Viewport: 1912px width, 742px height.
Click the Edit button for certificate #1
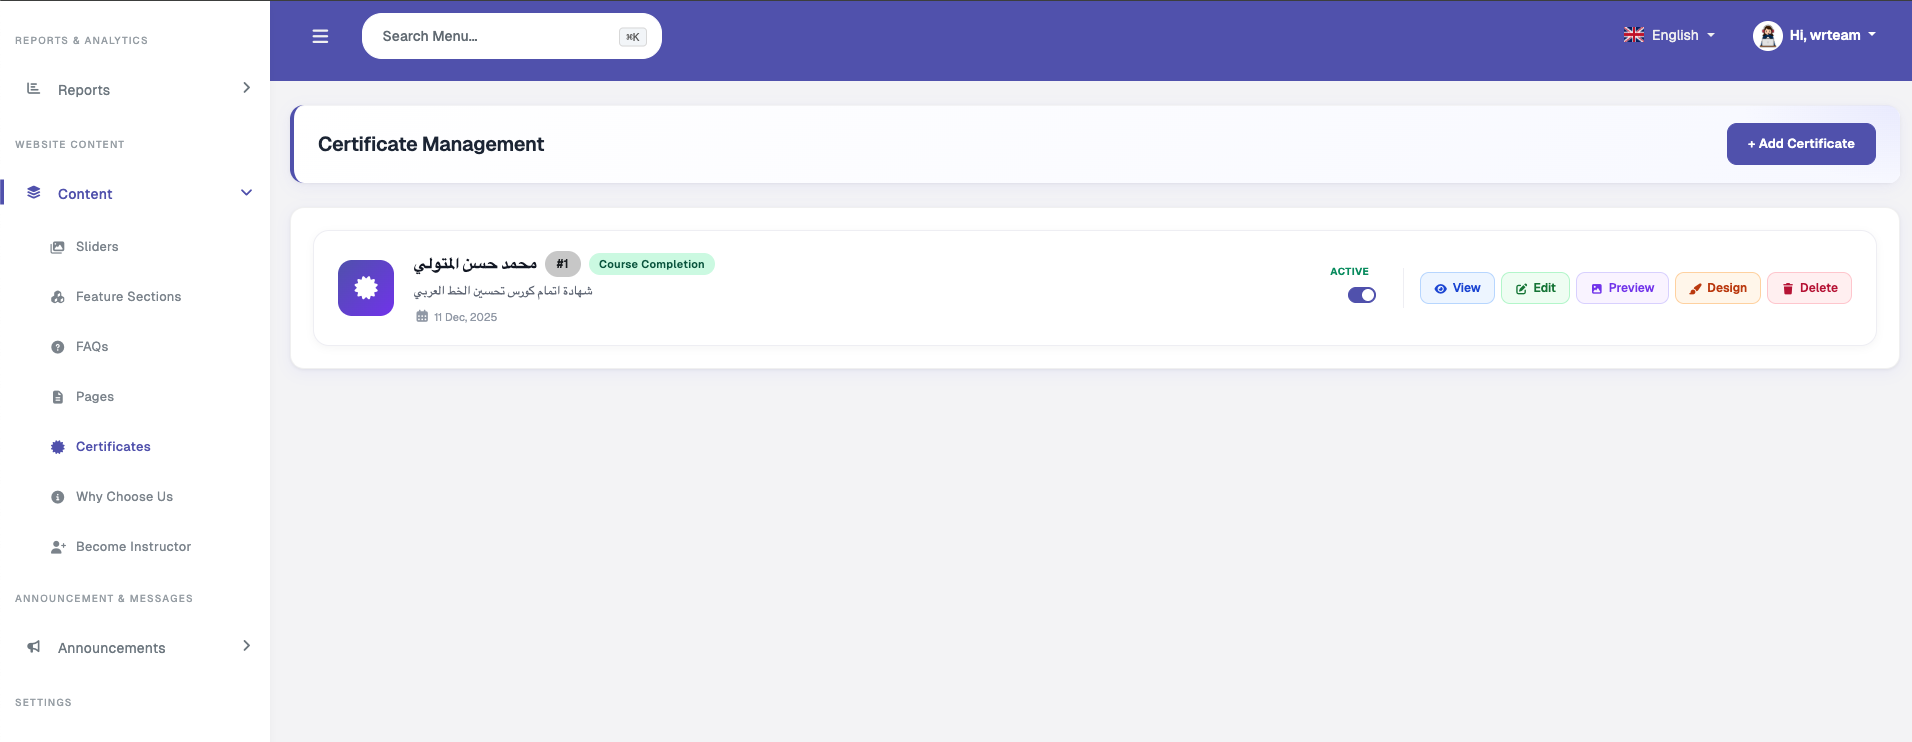pos(1535,288)
